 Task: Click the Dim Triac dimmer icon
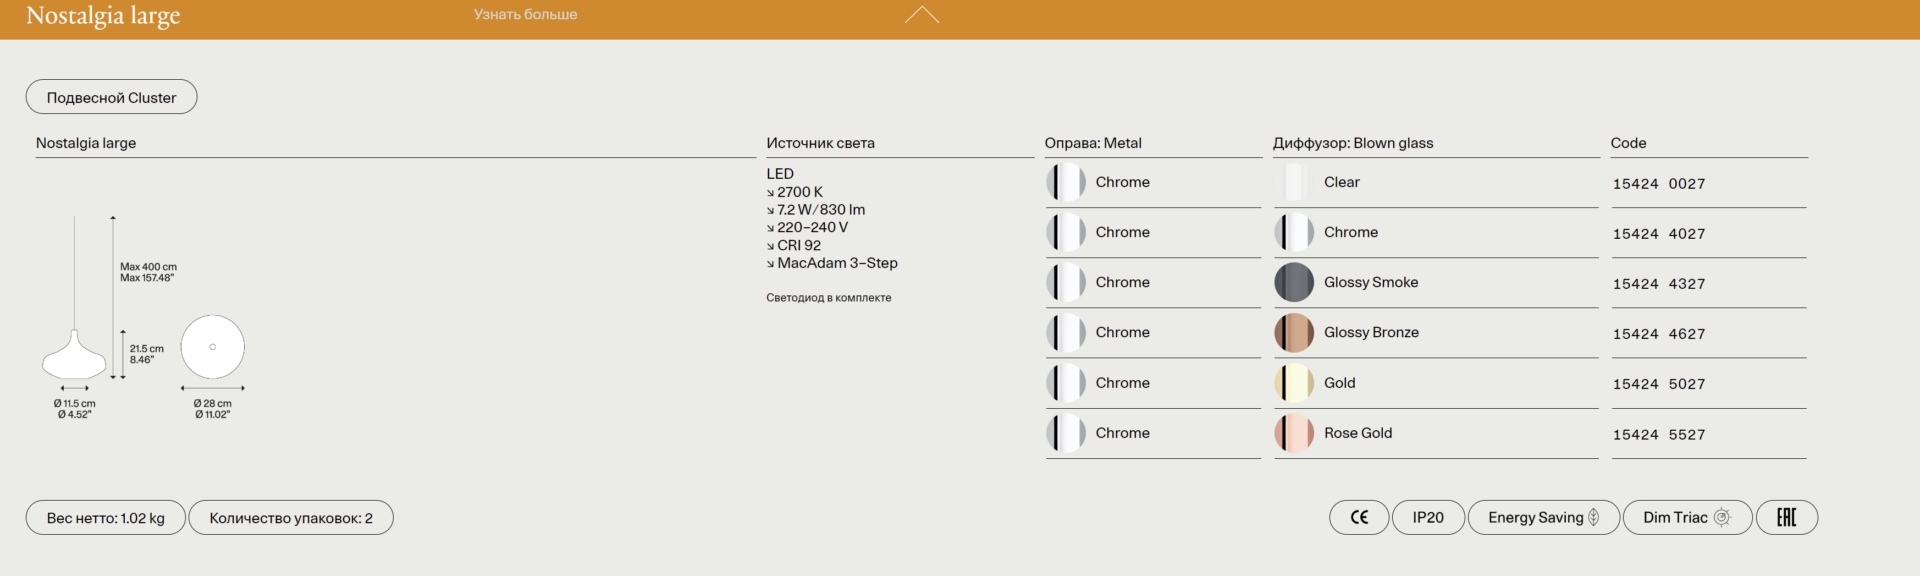coord(1721,517)
